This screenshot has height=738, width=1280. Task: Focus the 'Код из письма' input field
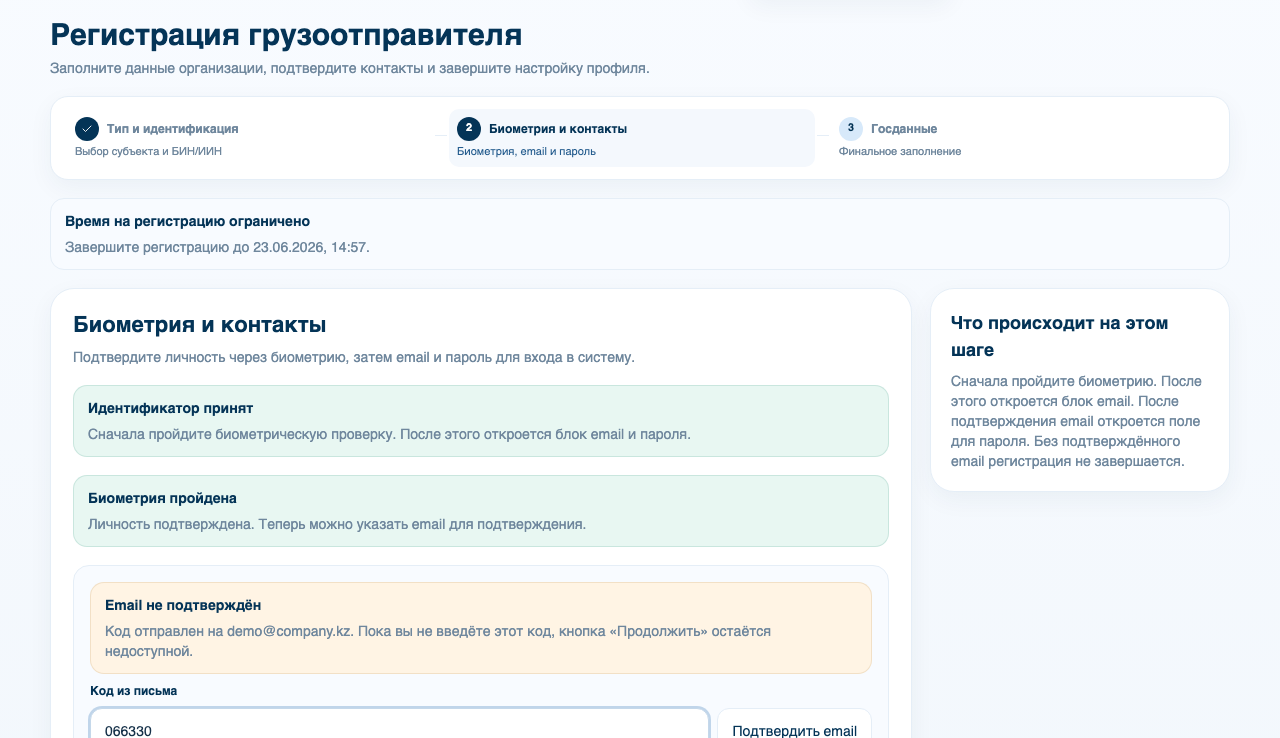pyautogui.click(x=400, y=724)
